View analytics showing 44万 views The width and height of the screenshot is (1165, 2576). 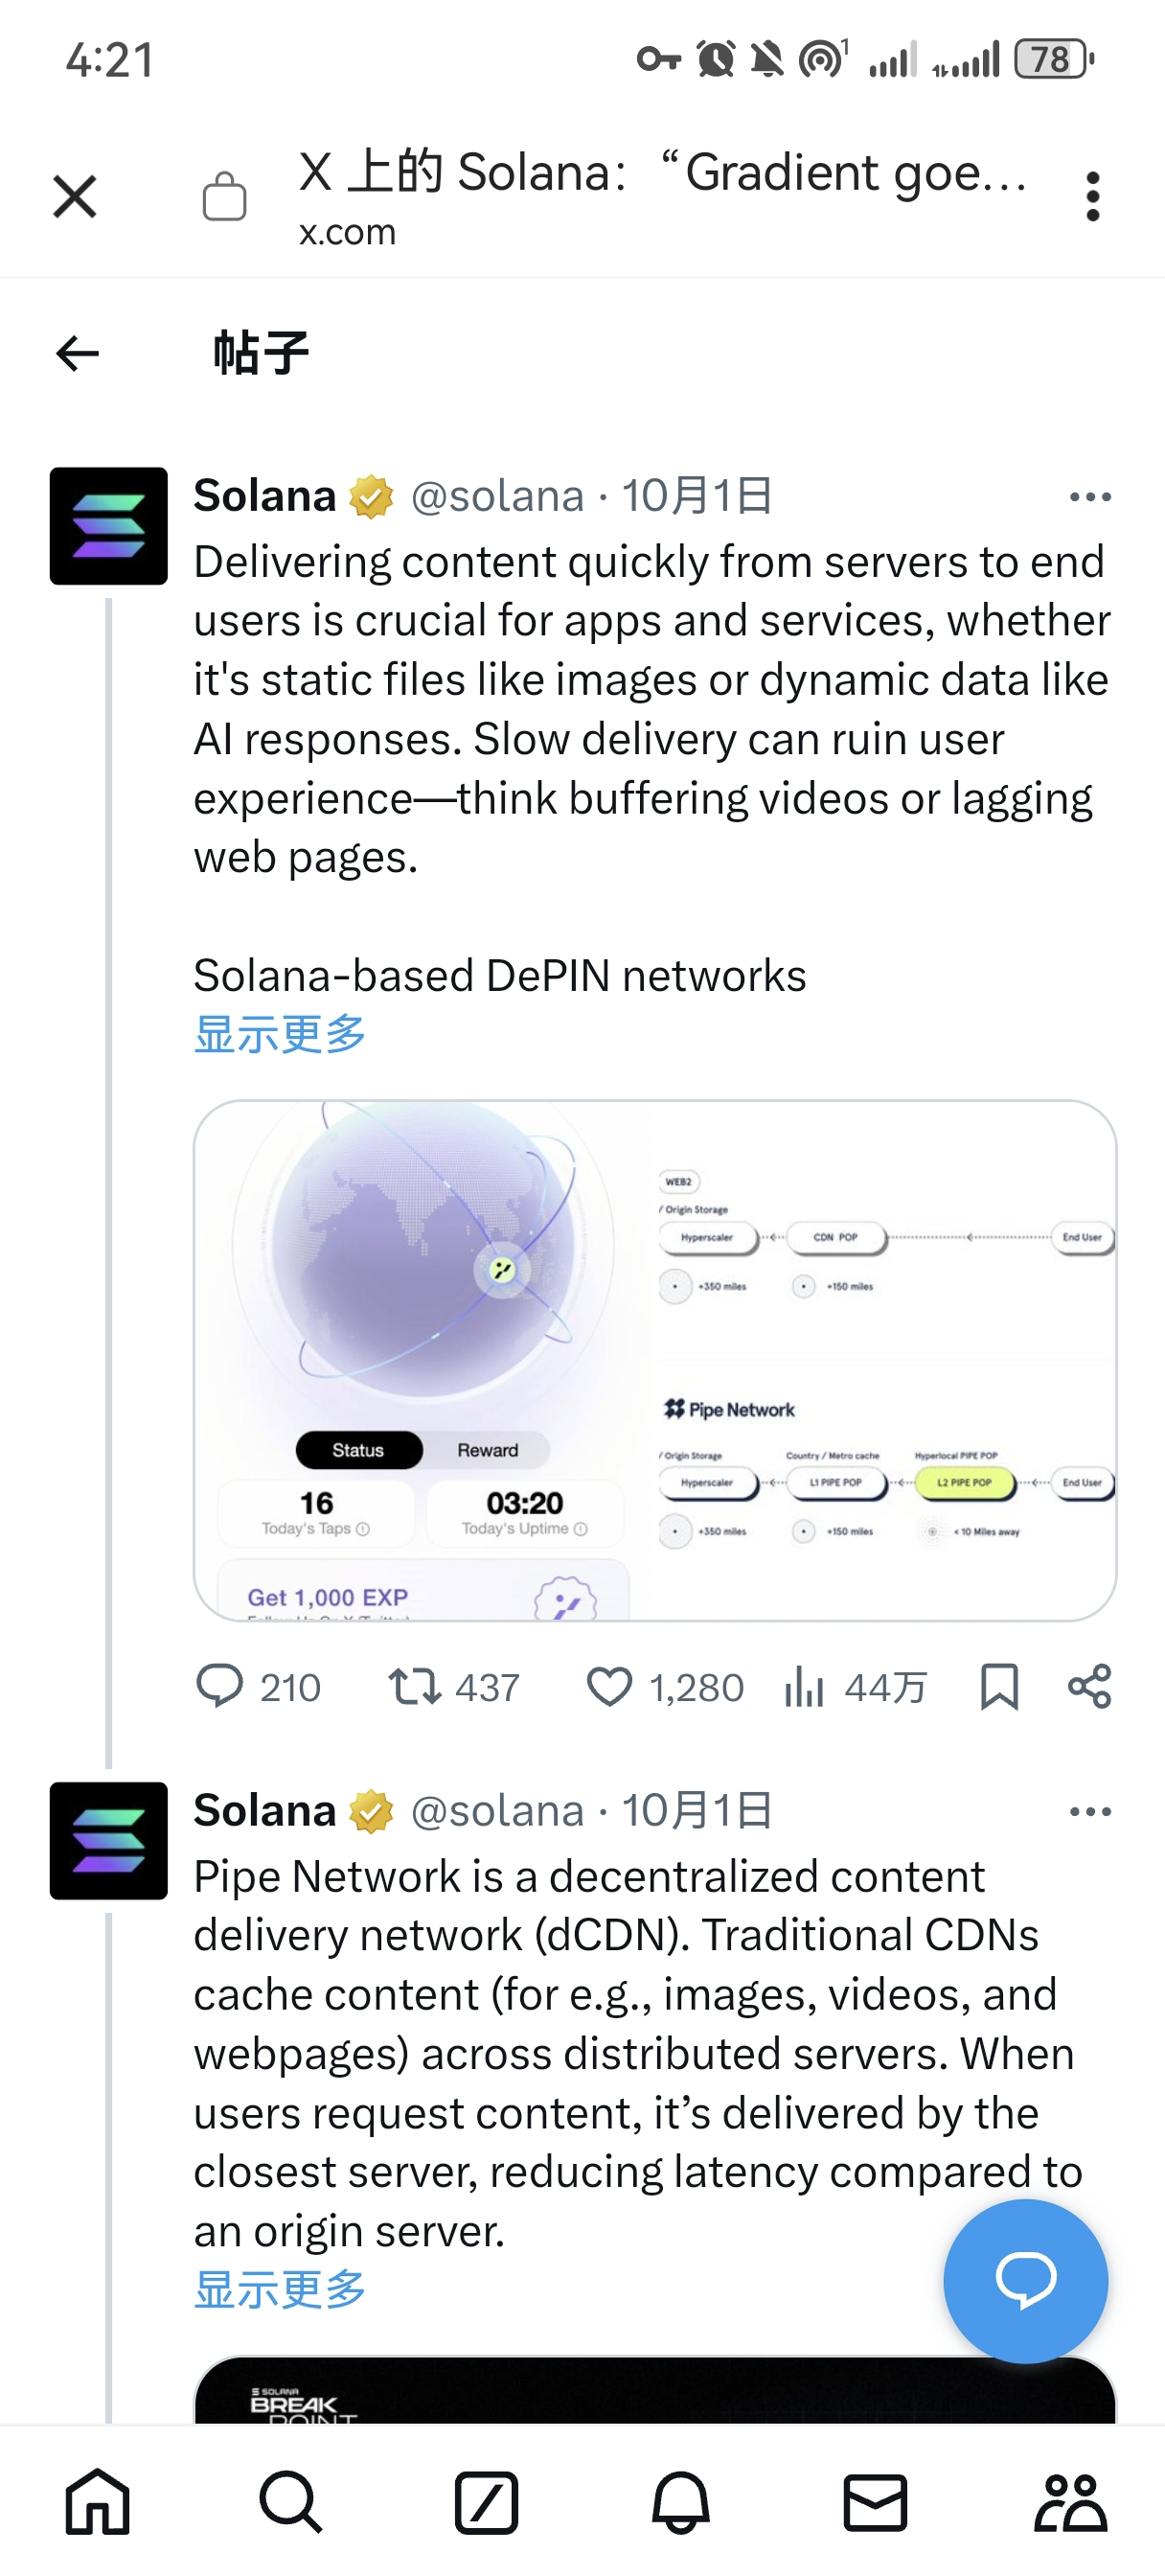(x=804, y=1686)
